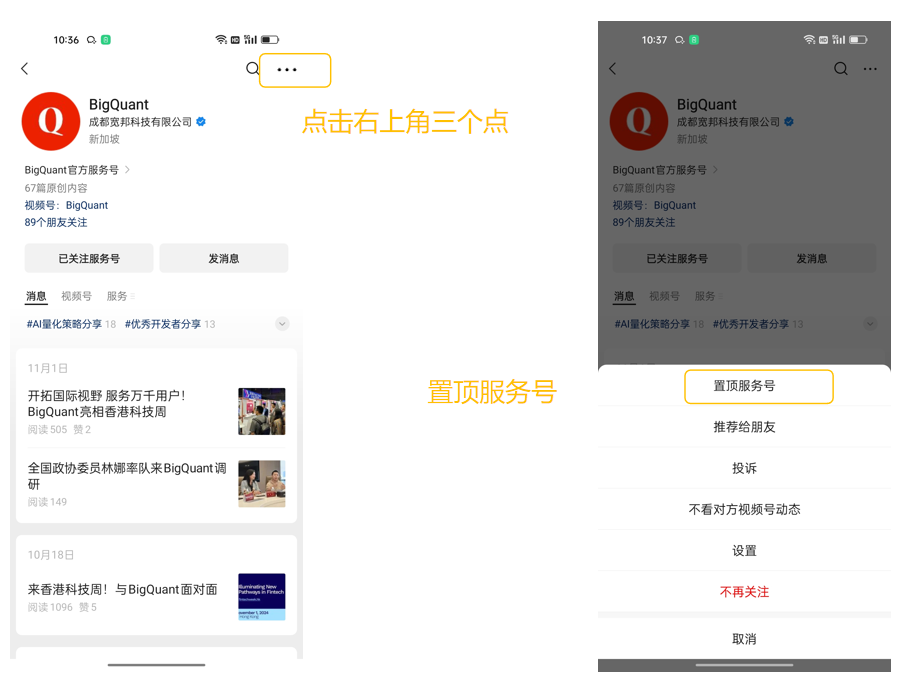Open the 香港科技周 booth photo thumbnail
This screenshot has height=678, width=903.
pos(262,411)
